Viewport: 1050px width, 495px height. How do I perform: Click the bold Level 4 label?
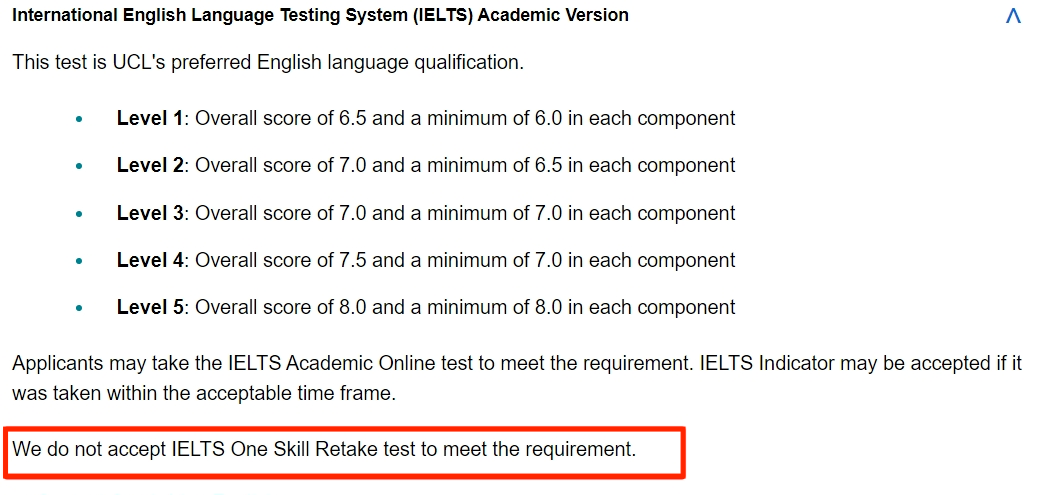[149, 260]
